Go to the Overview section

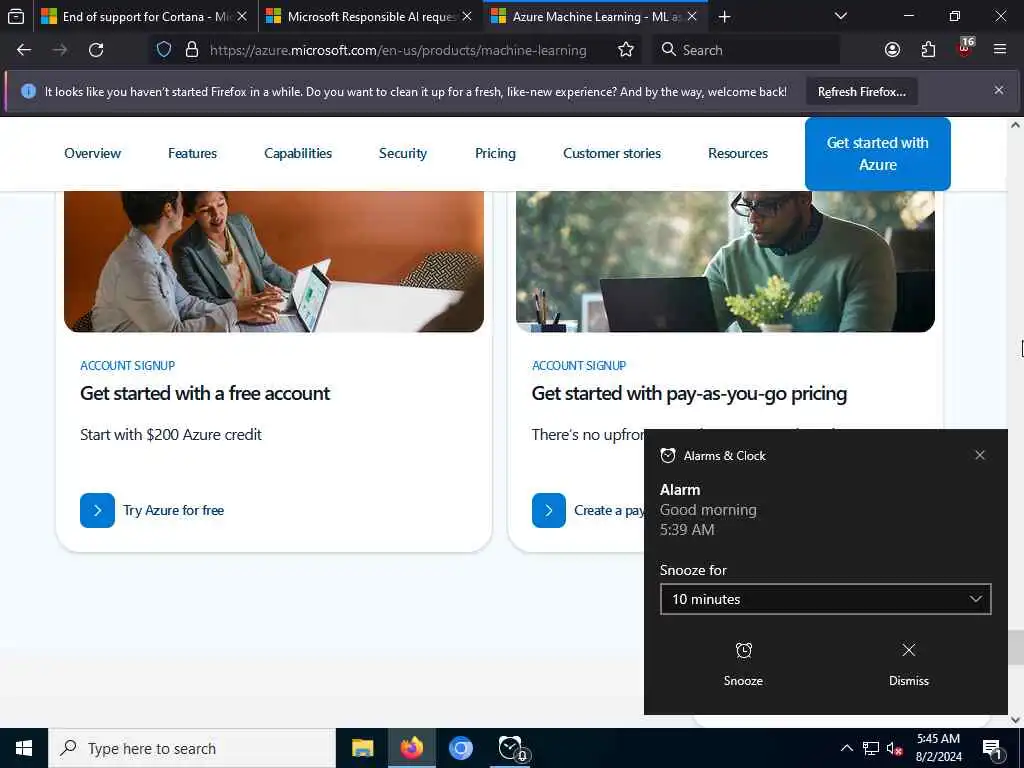pos(92,153)
